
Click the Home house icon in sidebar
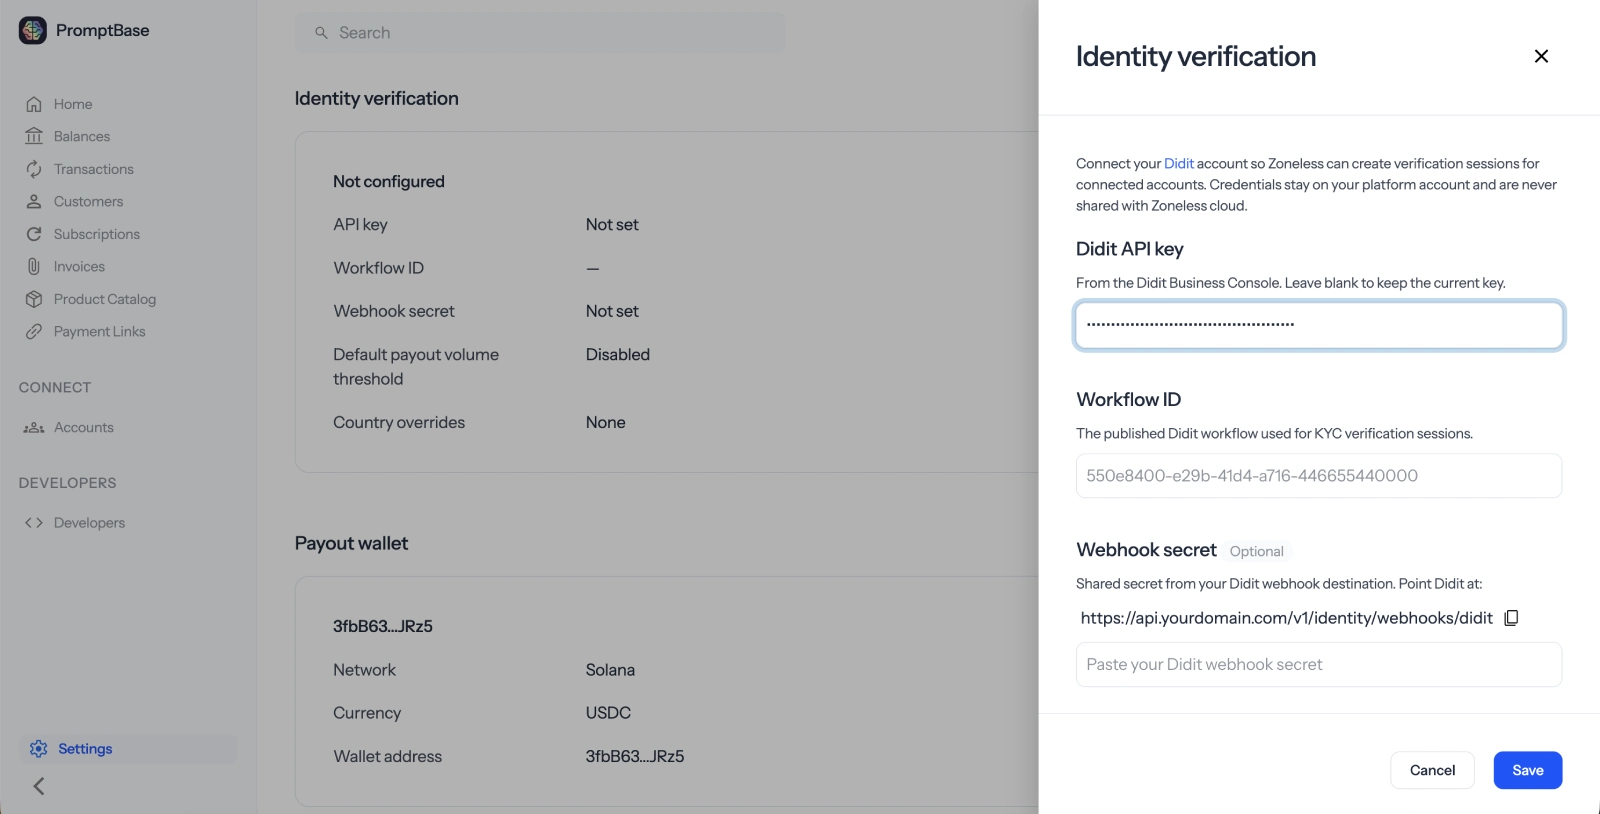34,104
